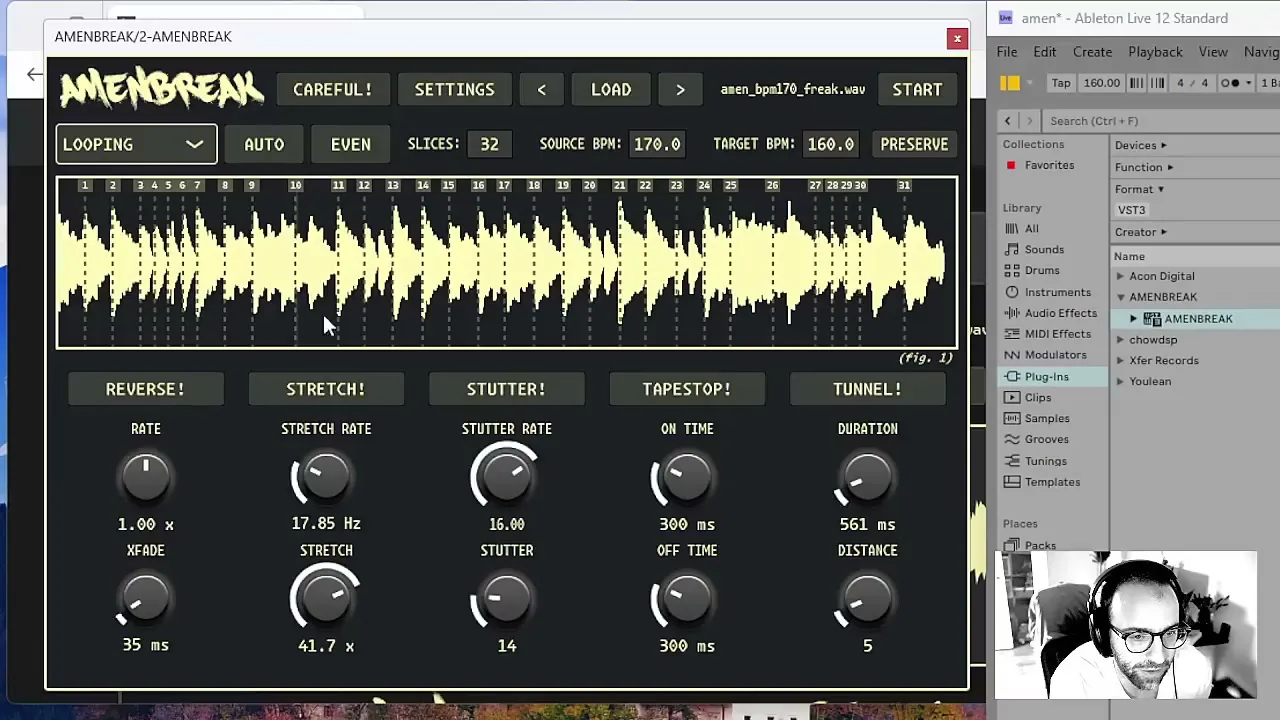Expand the Function filter section
This screenshot has height=720, width=1280.
pos(1144,167)
